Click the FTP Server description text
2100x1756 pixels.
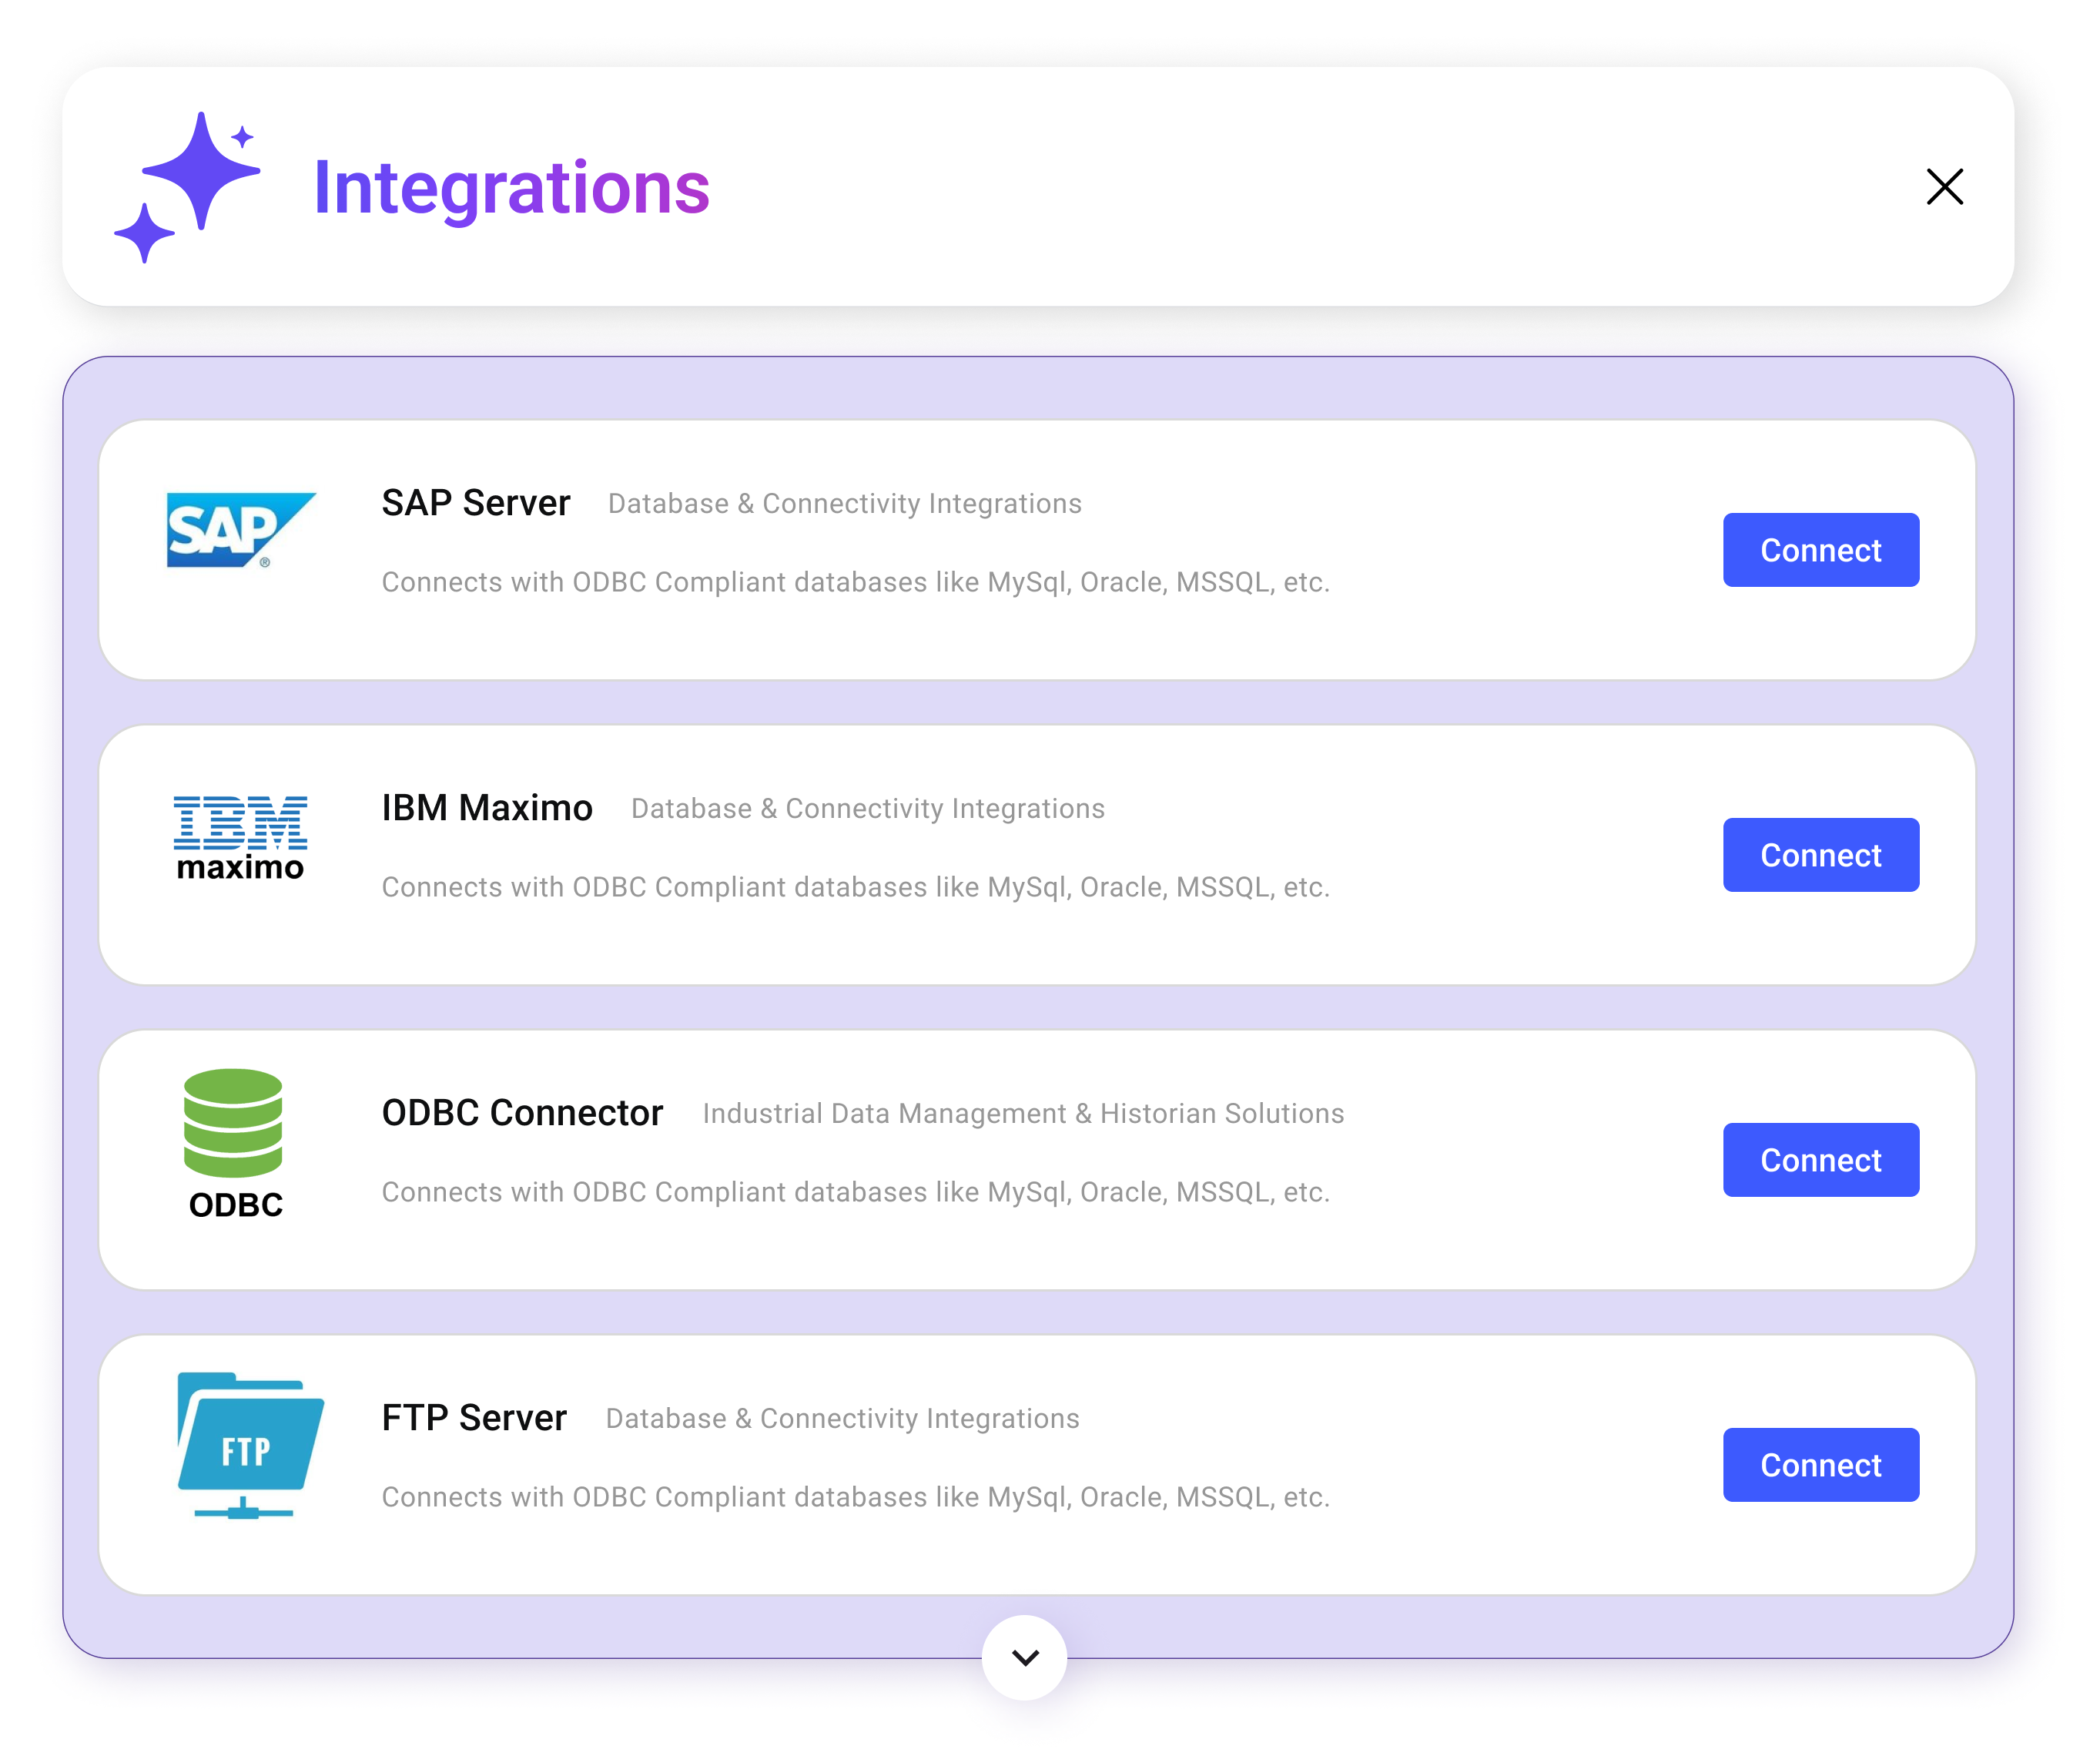pyautogui.click(x=856, y=1497)
